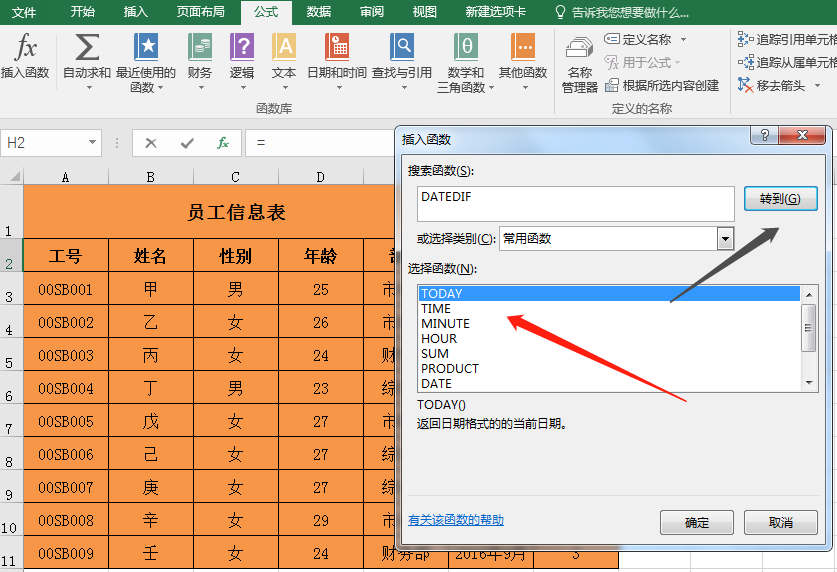Click Define Name (定义名称) button
Viewport: 837px width, 572px height.
[638, 39]
